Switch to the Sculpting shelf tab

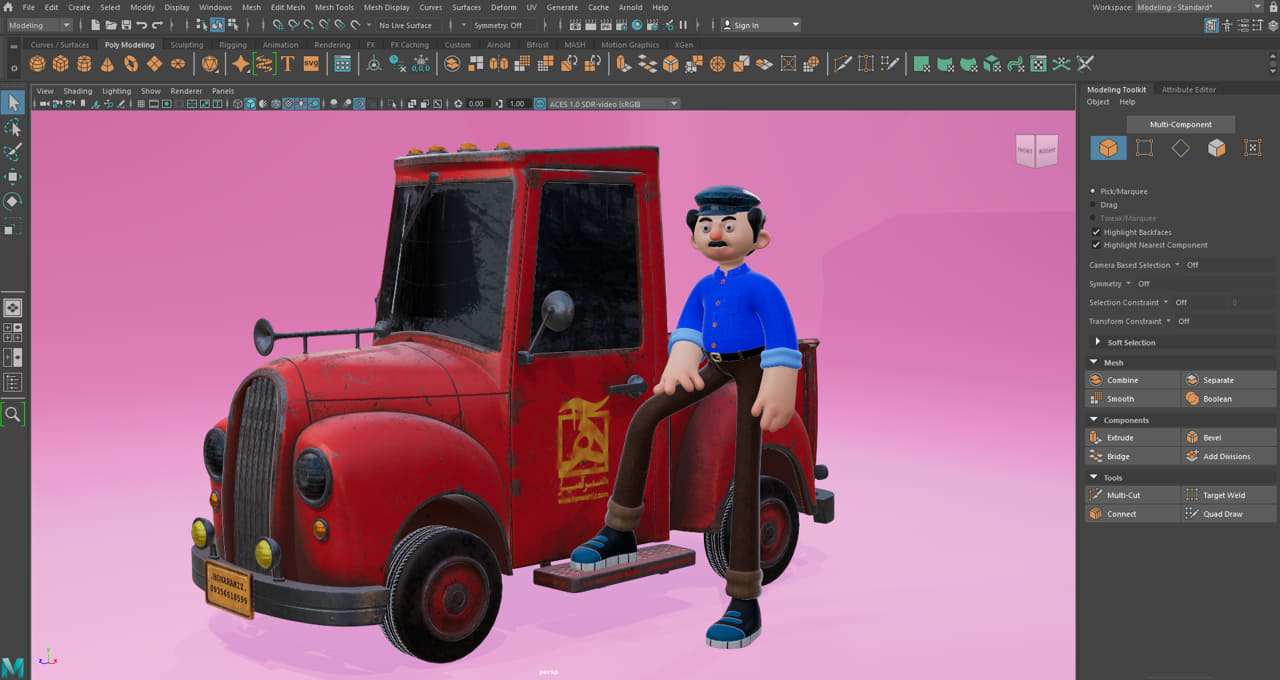(x=186, y=44)
